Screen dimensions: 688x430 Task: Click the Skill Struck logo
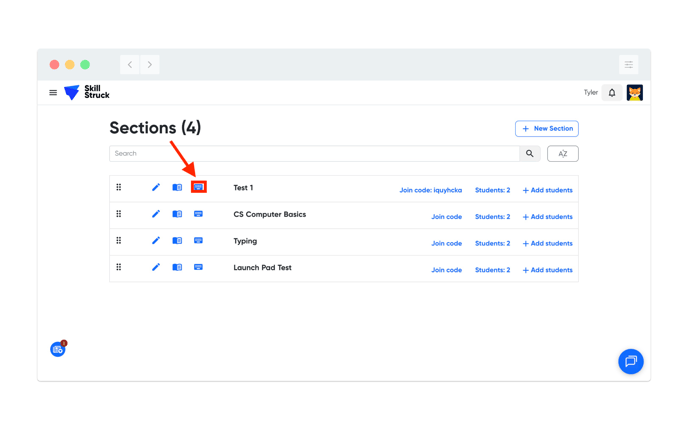point(87,93)
